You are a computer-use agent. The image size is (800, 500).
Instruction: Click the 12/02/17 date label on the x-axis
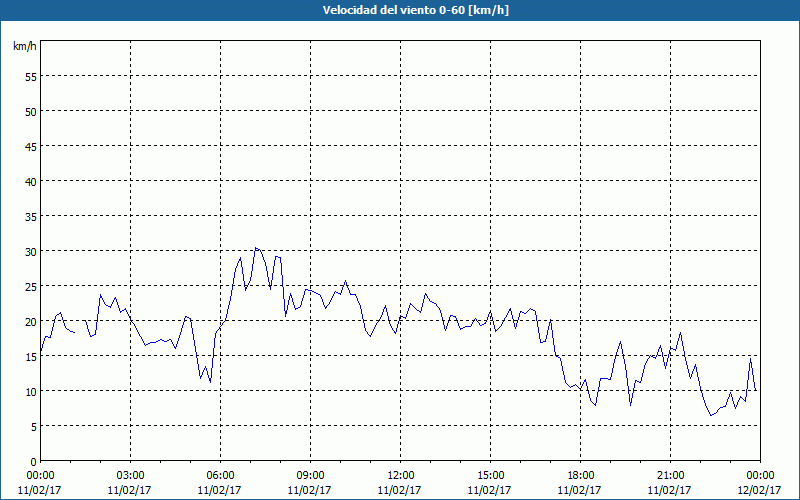[759, 490]
